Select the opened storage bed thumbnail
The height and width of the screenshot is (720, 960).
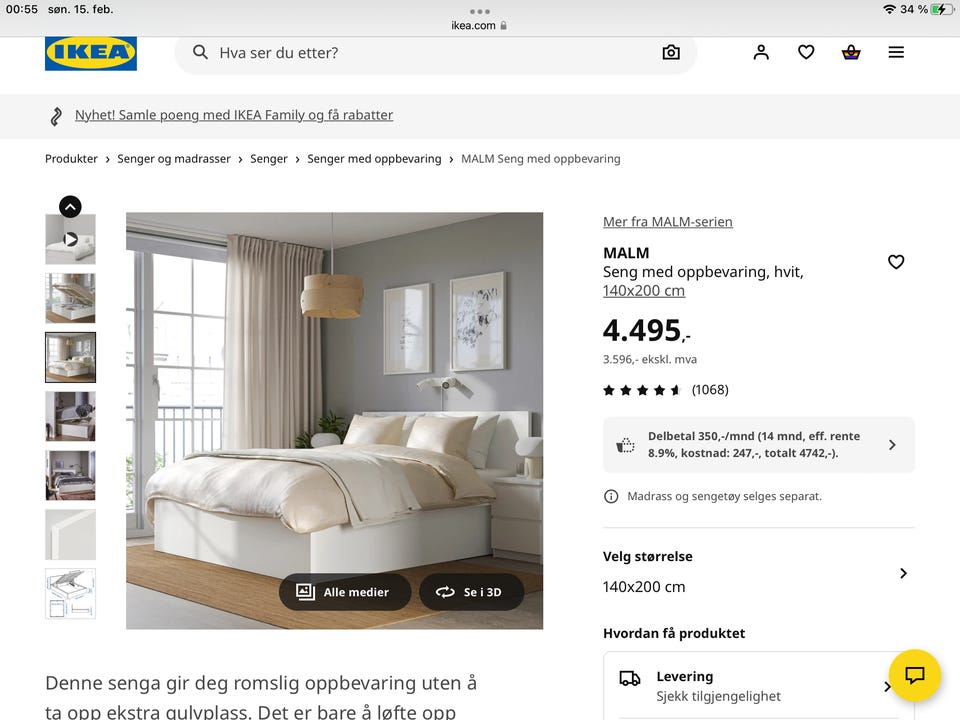tap(70, 298)
